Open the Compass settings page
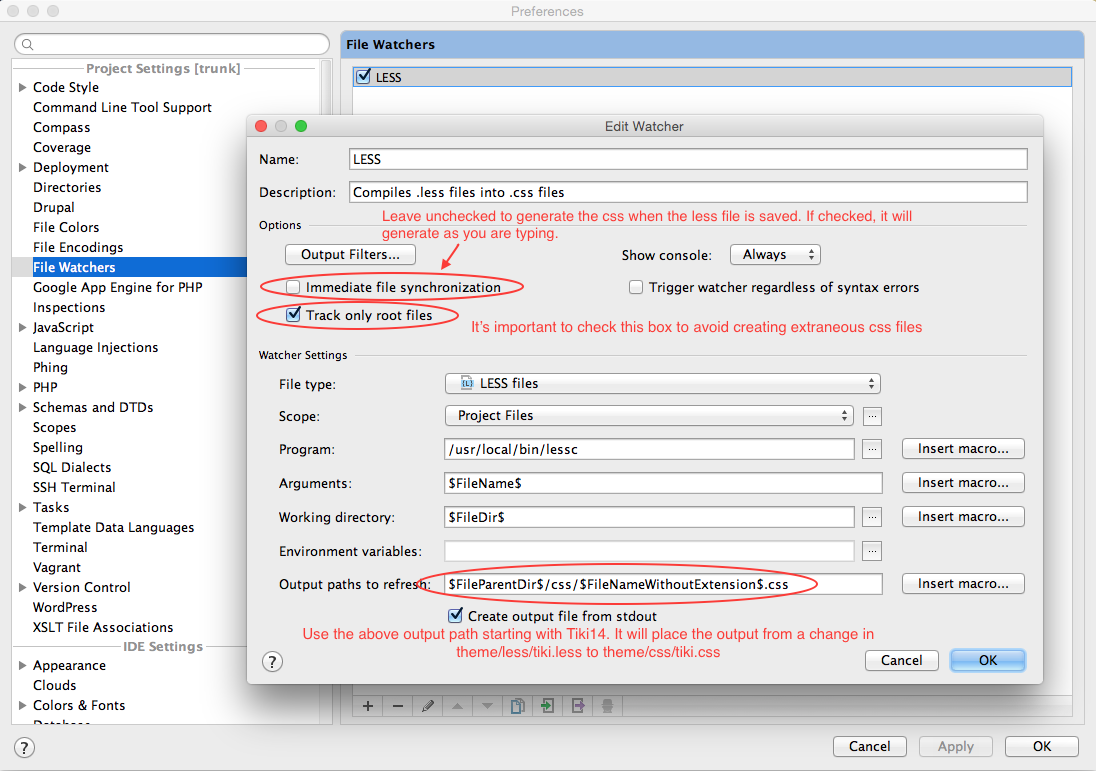The height and width of the screenshot is (771, 1096). (62, 127)
